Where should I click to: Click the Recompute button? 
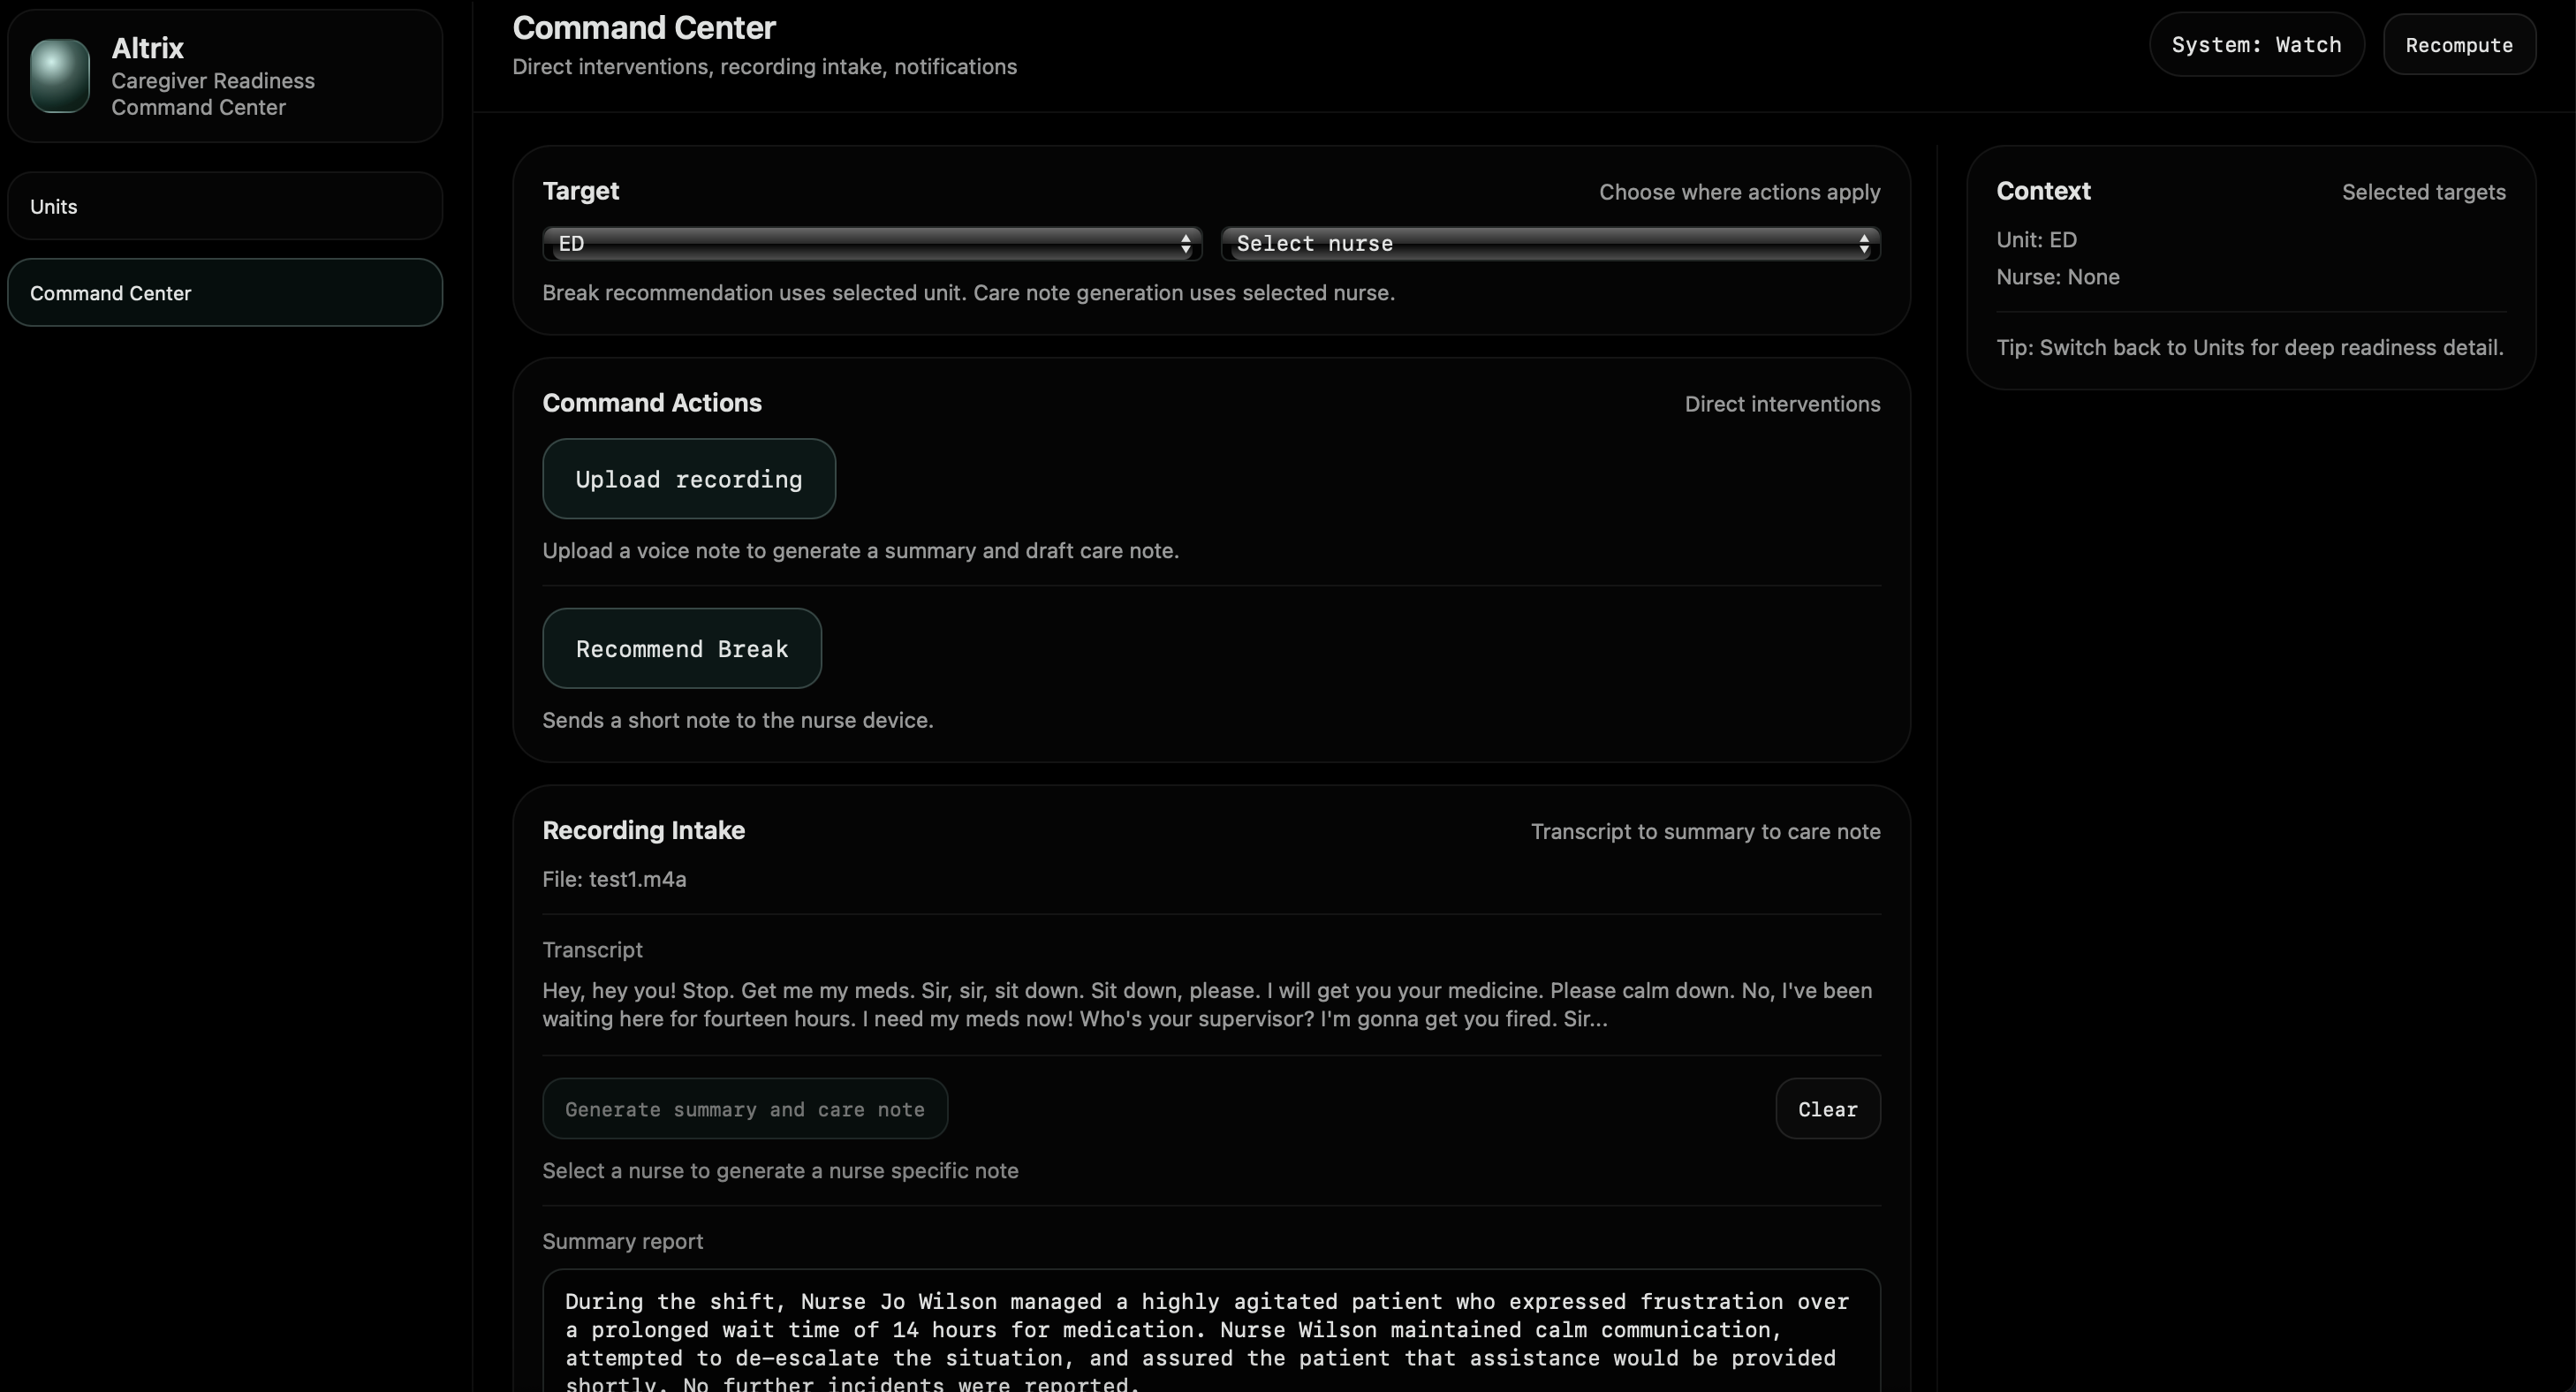[x=2458, y=45]
